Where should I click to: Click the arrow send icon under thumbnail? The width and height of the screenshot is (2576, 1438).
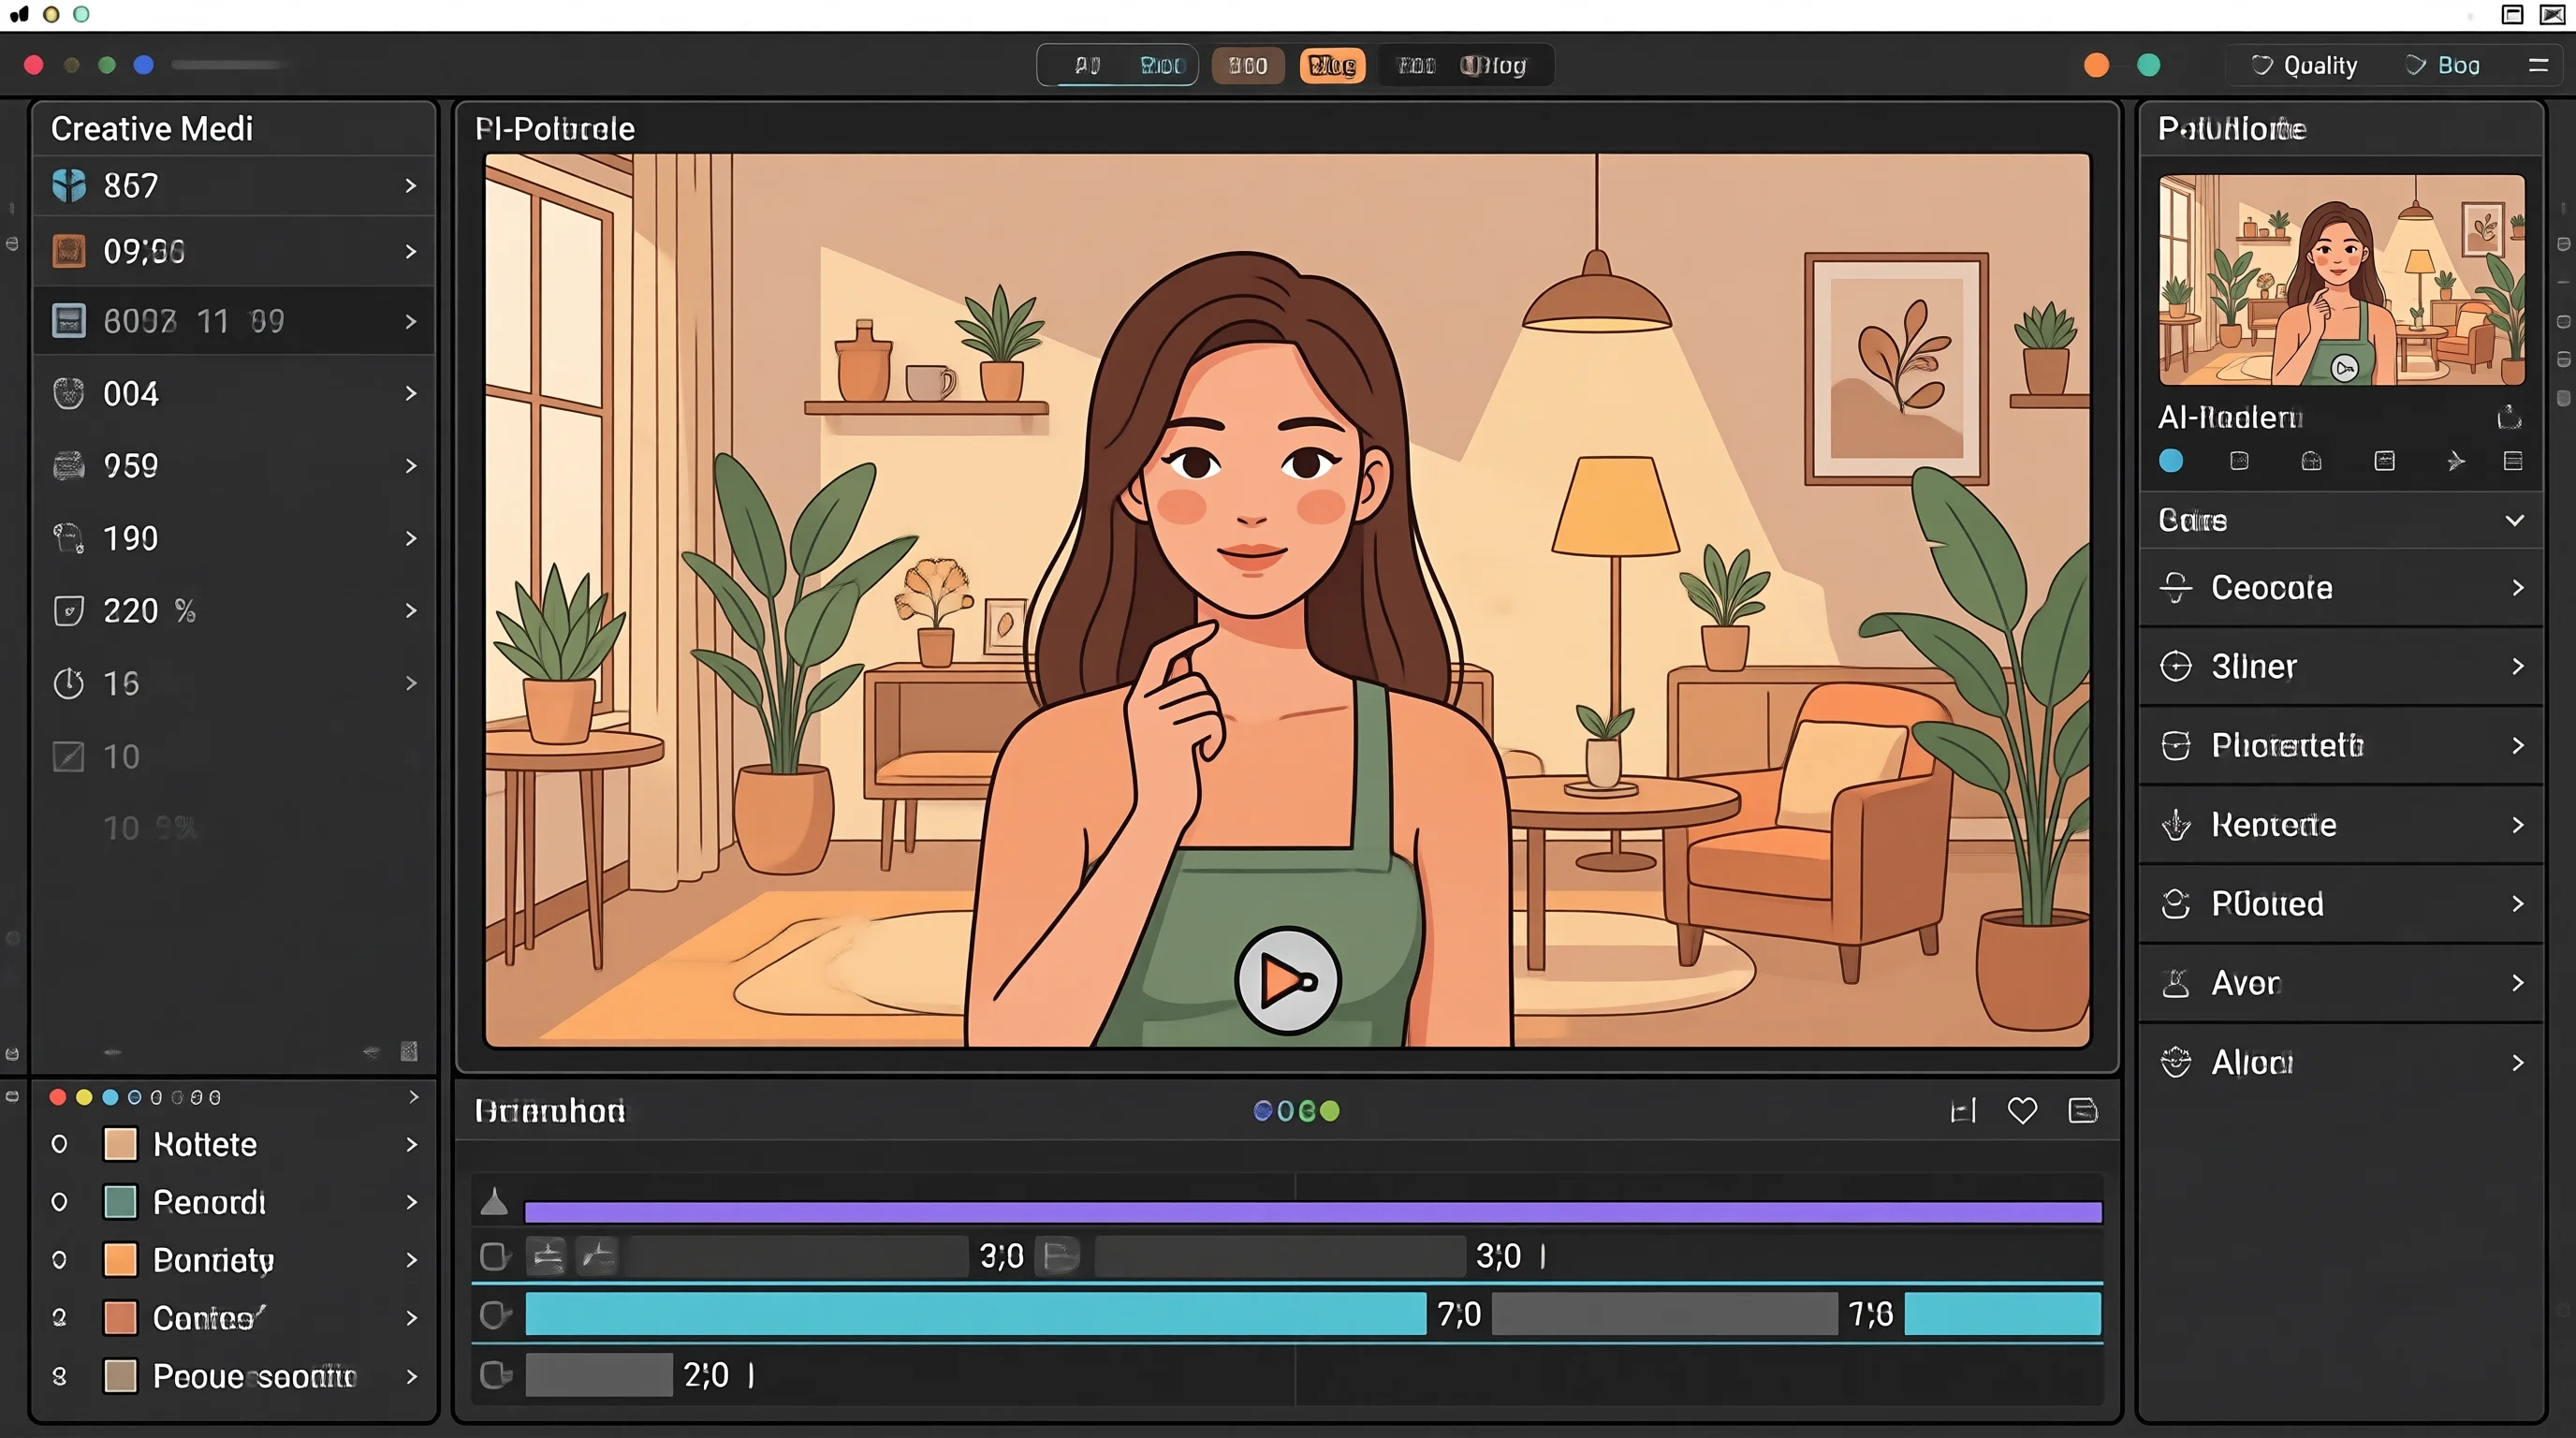pyautogui.click(x=2455, y=461)
